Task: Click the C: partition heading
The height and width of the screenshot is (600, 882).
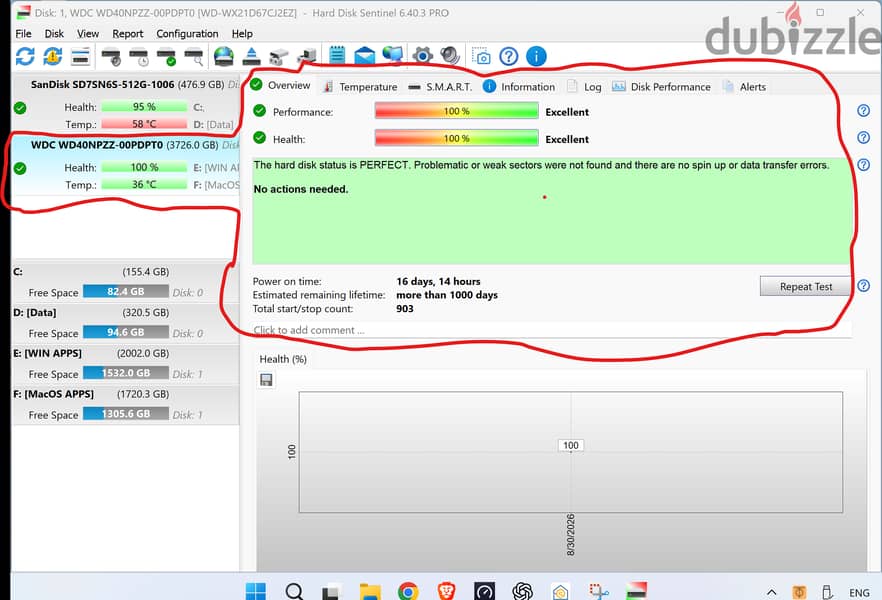Action: click(x=18, y=272)
